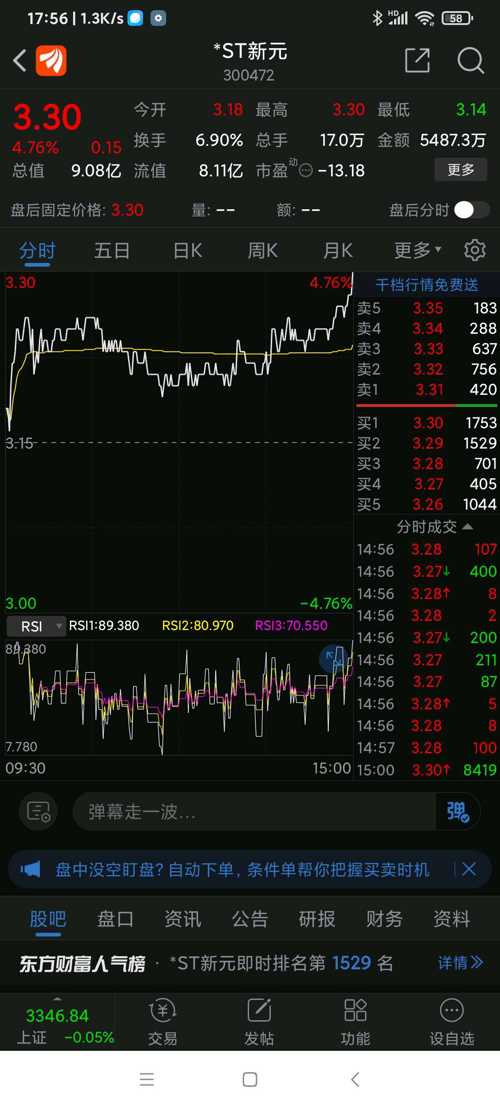Switch to the 资料 tab
Screen dimensions: 500x1111
451,919
